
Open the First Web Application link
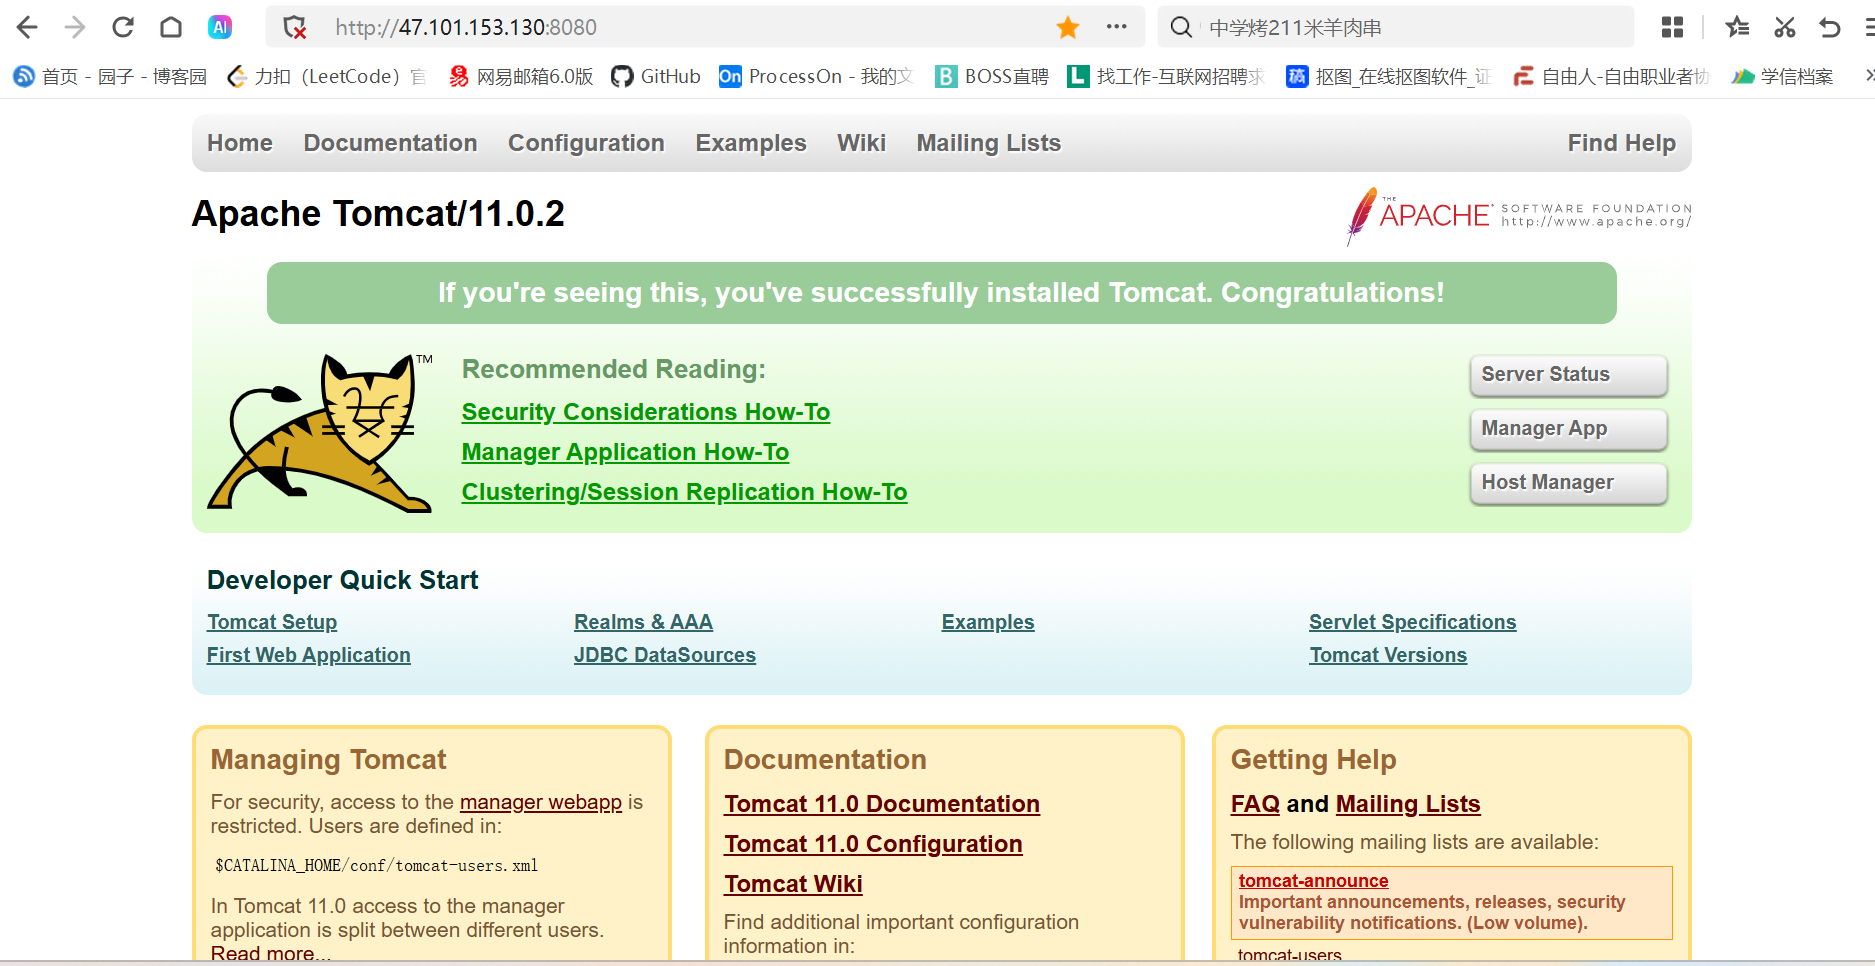point(308,655)
